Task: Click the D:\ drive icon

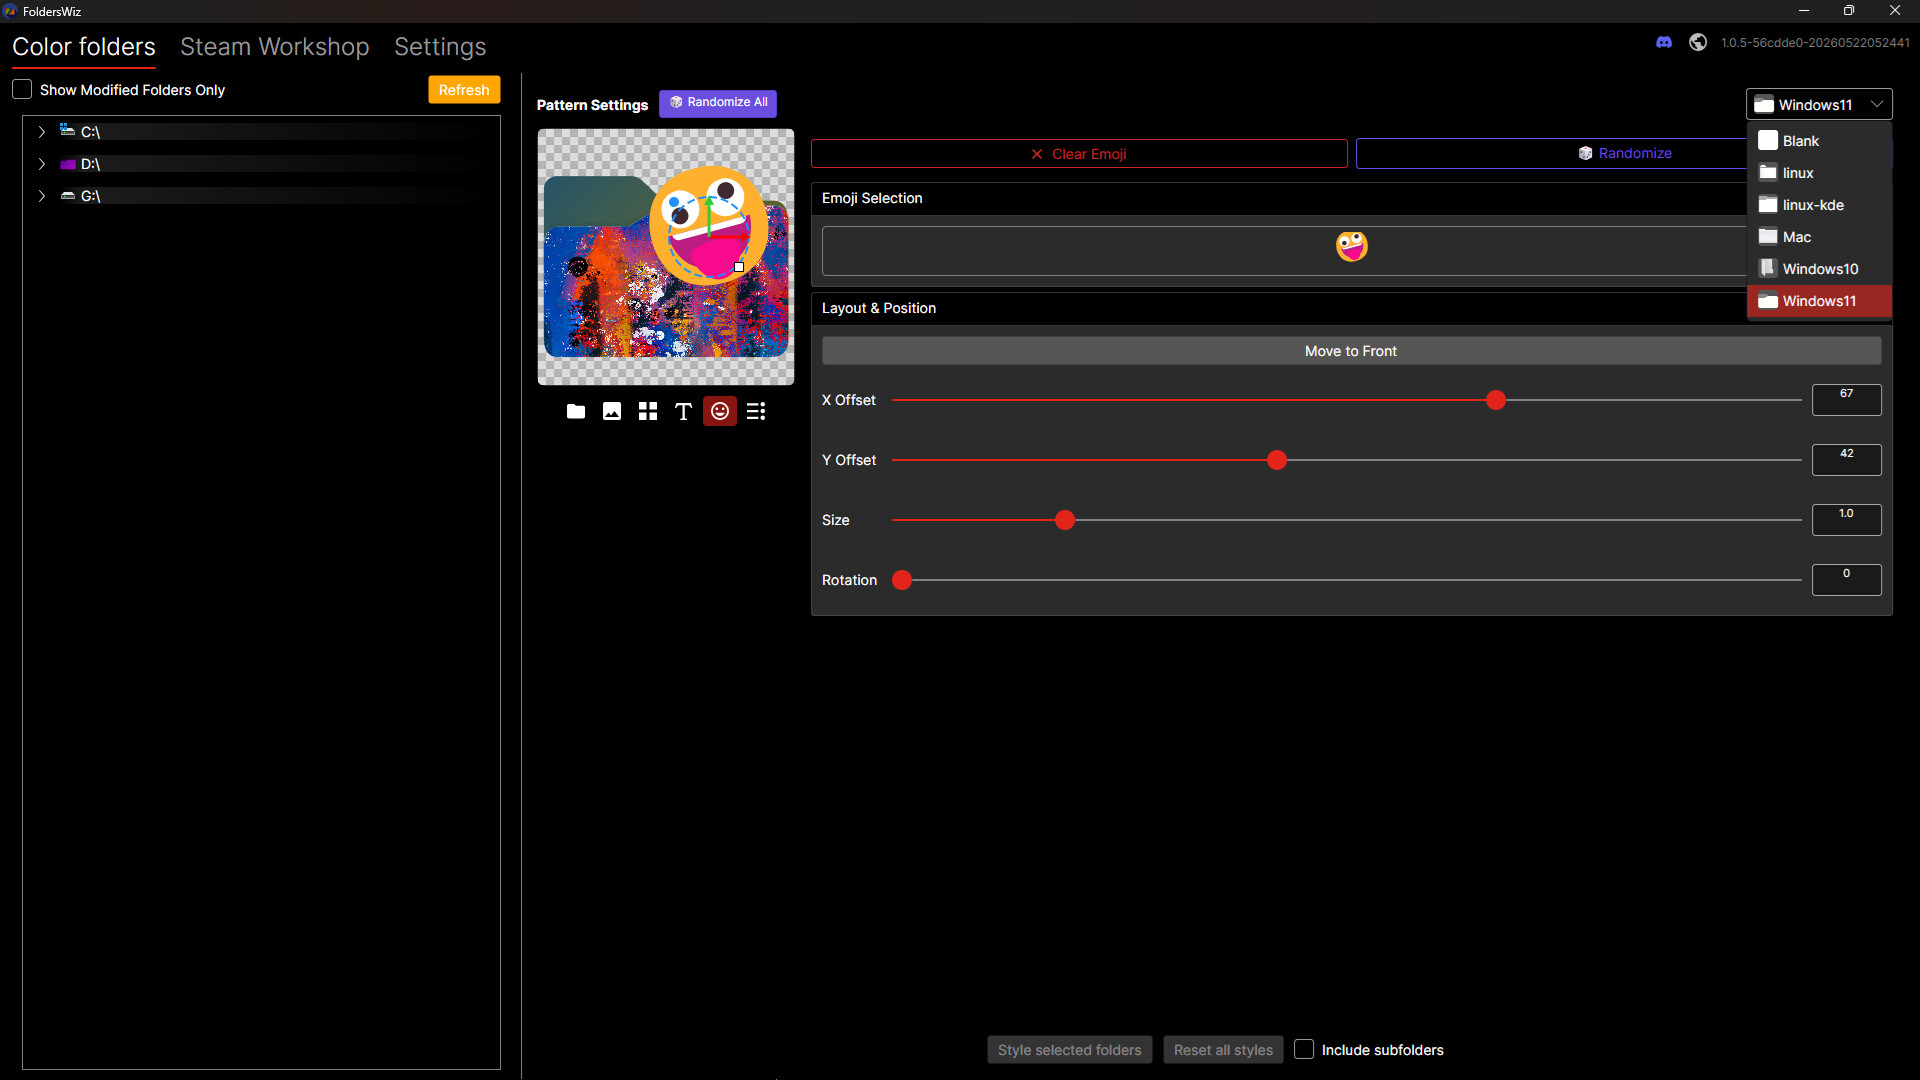Action: point(67,164)
